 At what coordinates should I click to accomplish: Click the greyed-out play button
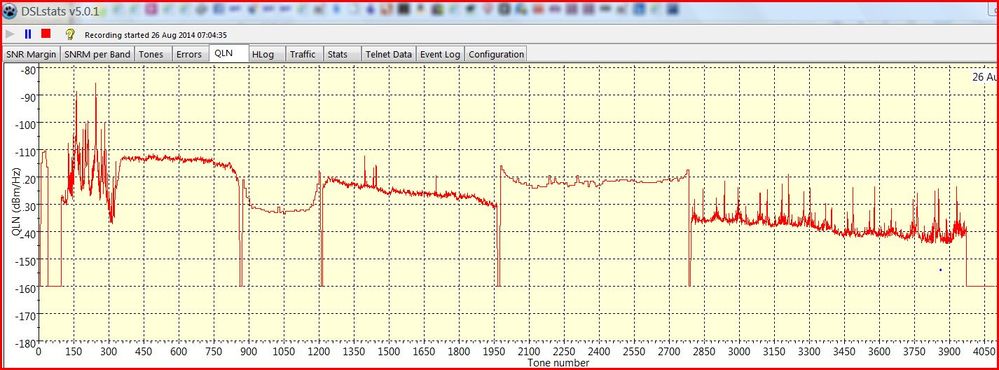coord(10,34)
